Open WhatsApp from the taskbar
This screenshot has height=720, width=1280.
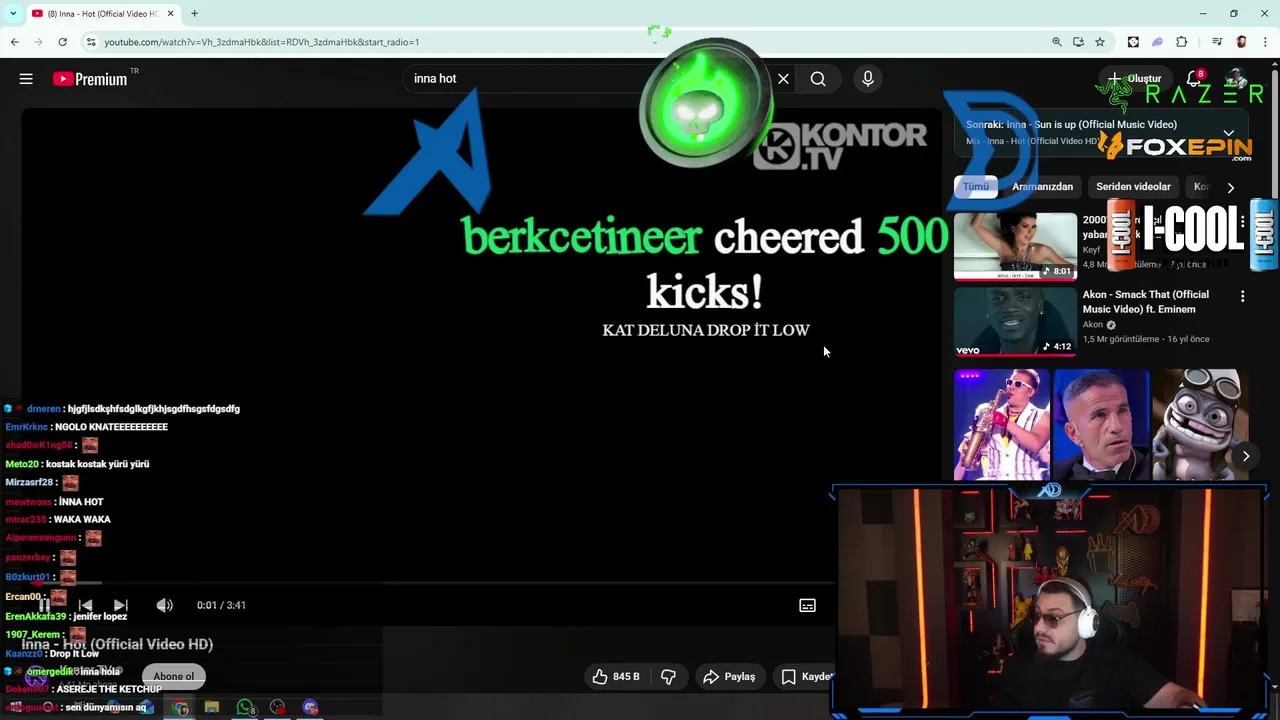click(245, 708)
